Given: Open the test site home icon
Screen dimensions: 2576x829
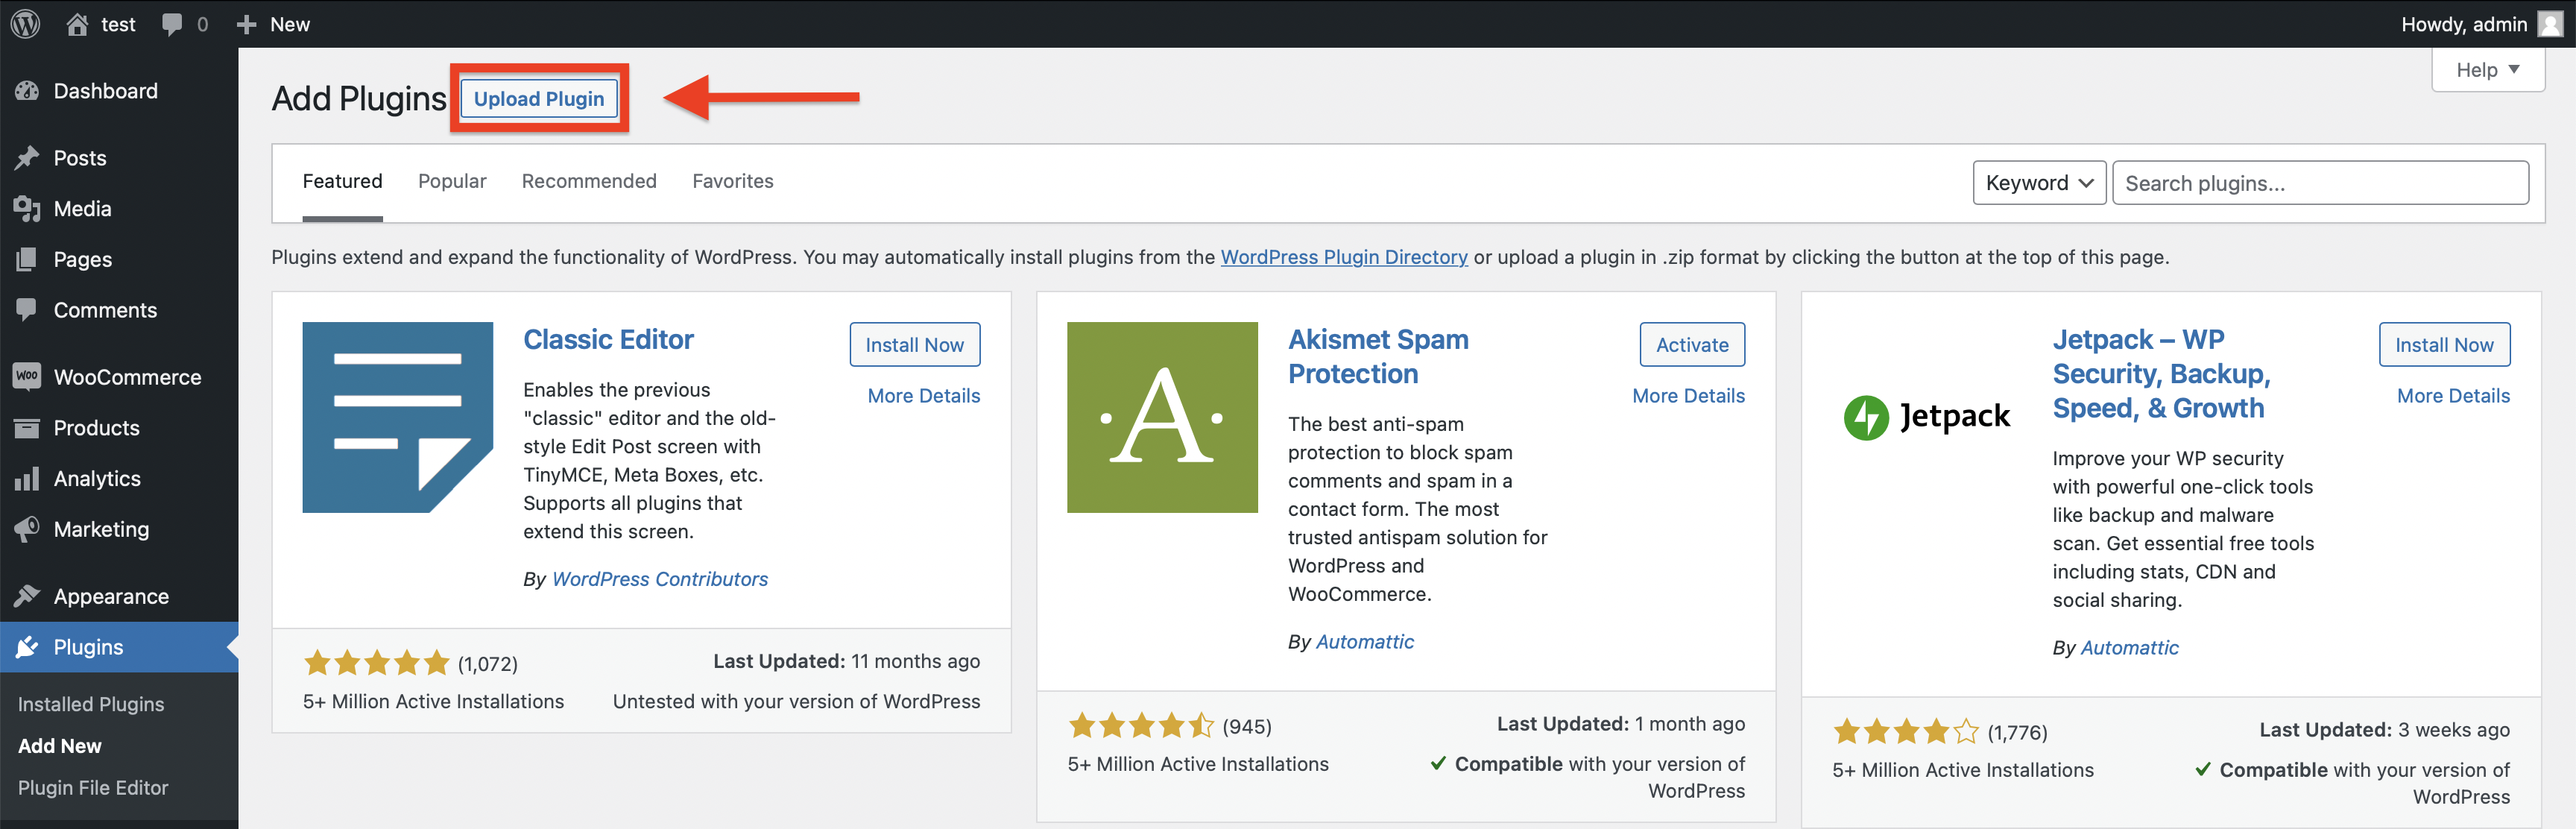Looking at the screenshot, I should pos(77,24).
